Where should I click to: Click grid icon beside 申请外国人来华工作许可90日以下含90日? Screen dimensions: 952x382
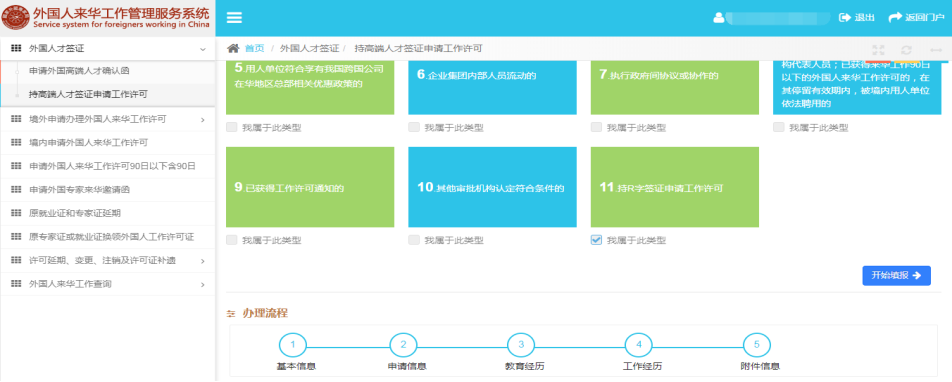pyautogui.click(x=16, y=166)
